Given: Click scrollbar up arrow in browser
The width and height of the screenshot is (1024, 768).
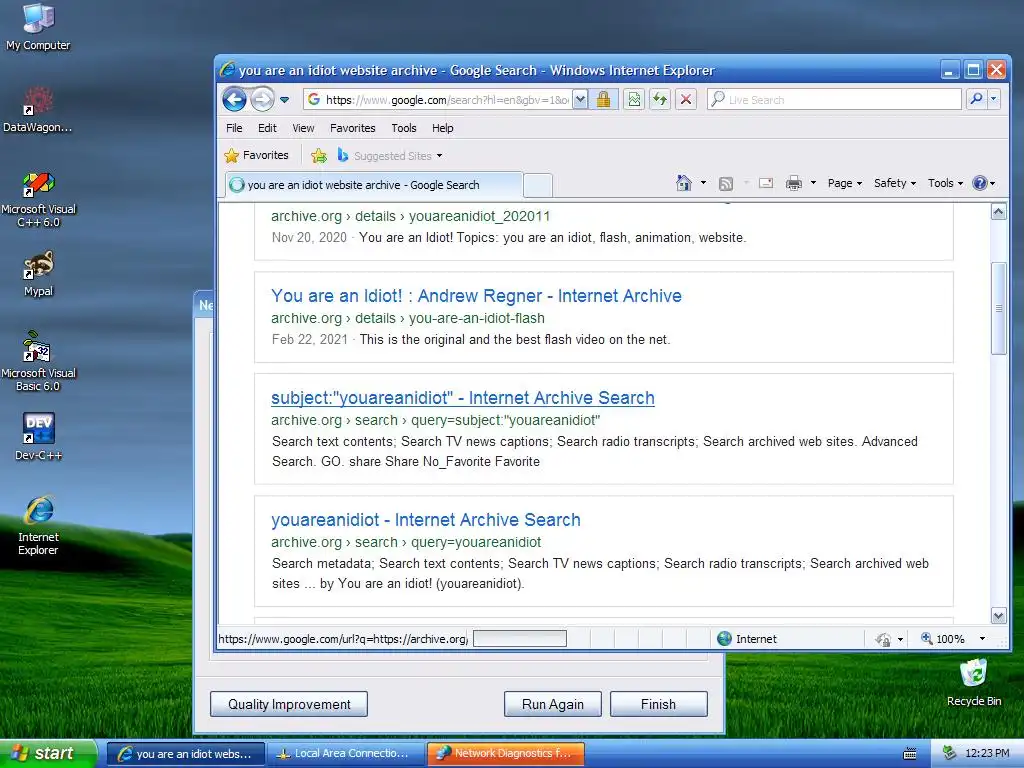Looking at the screenshot, I should click(998, 212).
